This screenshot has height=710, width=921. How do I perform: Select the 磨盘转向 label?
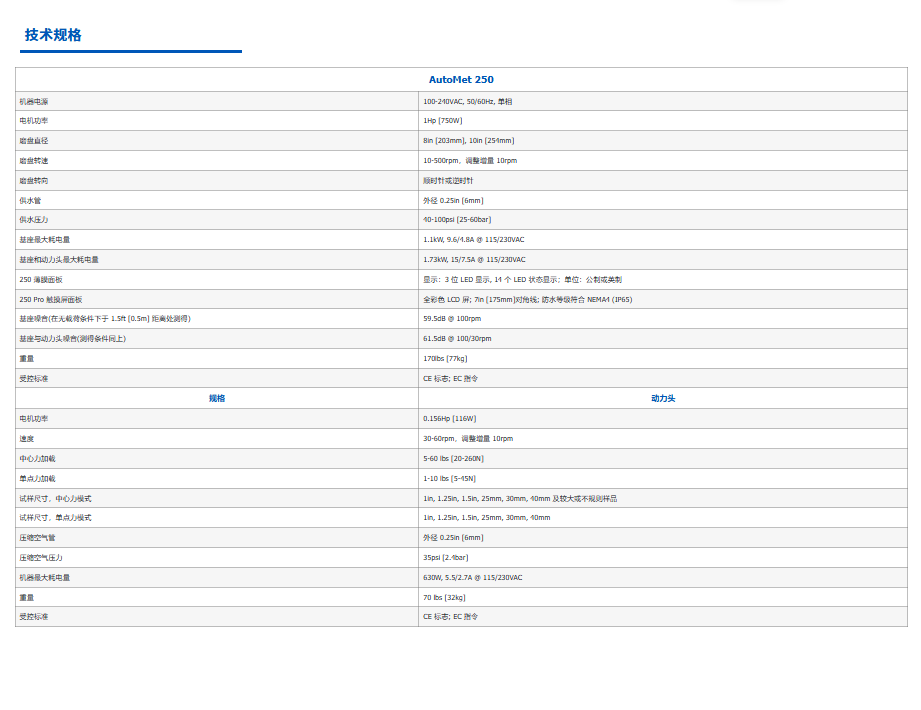coord(34,181)
